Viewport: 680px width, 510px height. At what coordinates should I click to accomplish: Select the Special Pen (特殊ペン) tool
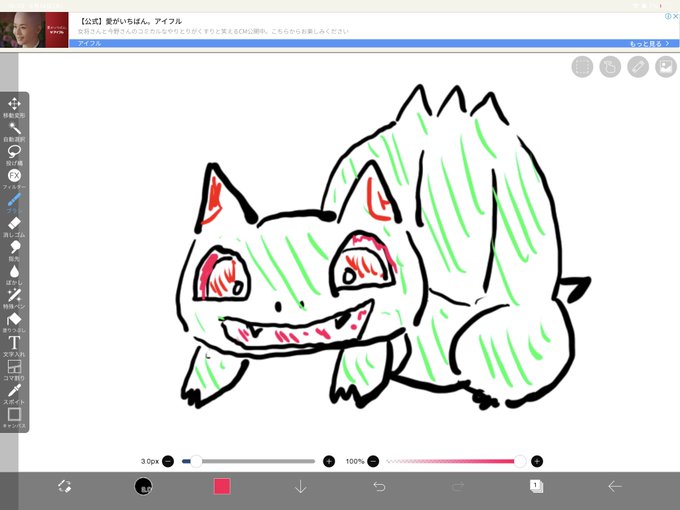point(14,298)
